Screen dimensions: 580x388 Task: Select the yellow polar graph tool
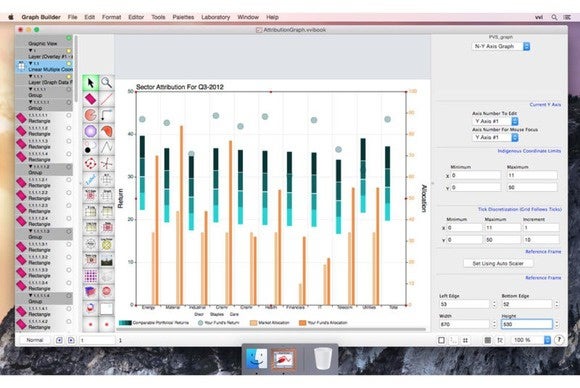tap(107, 244)
